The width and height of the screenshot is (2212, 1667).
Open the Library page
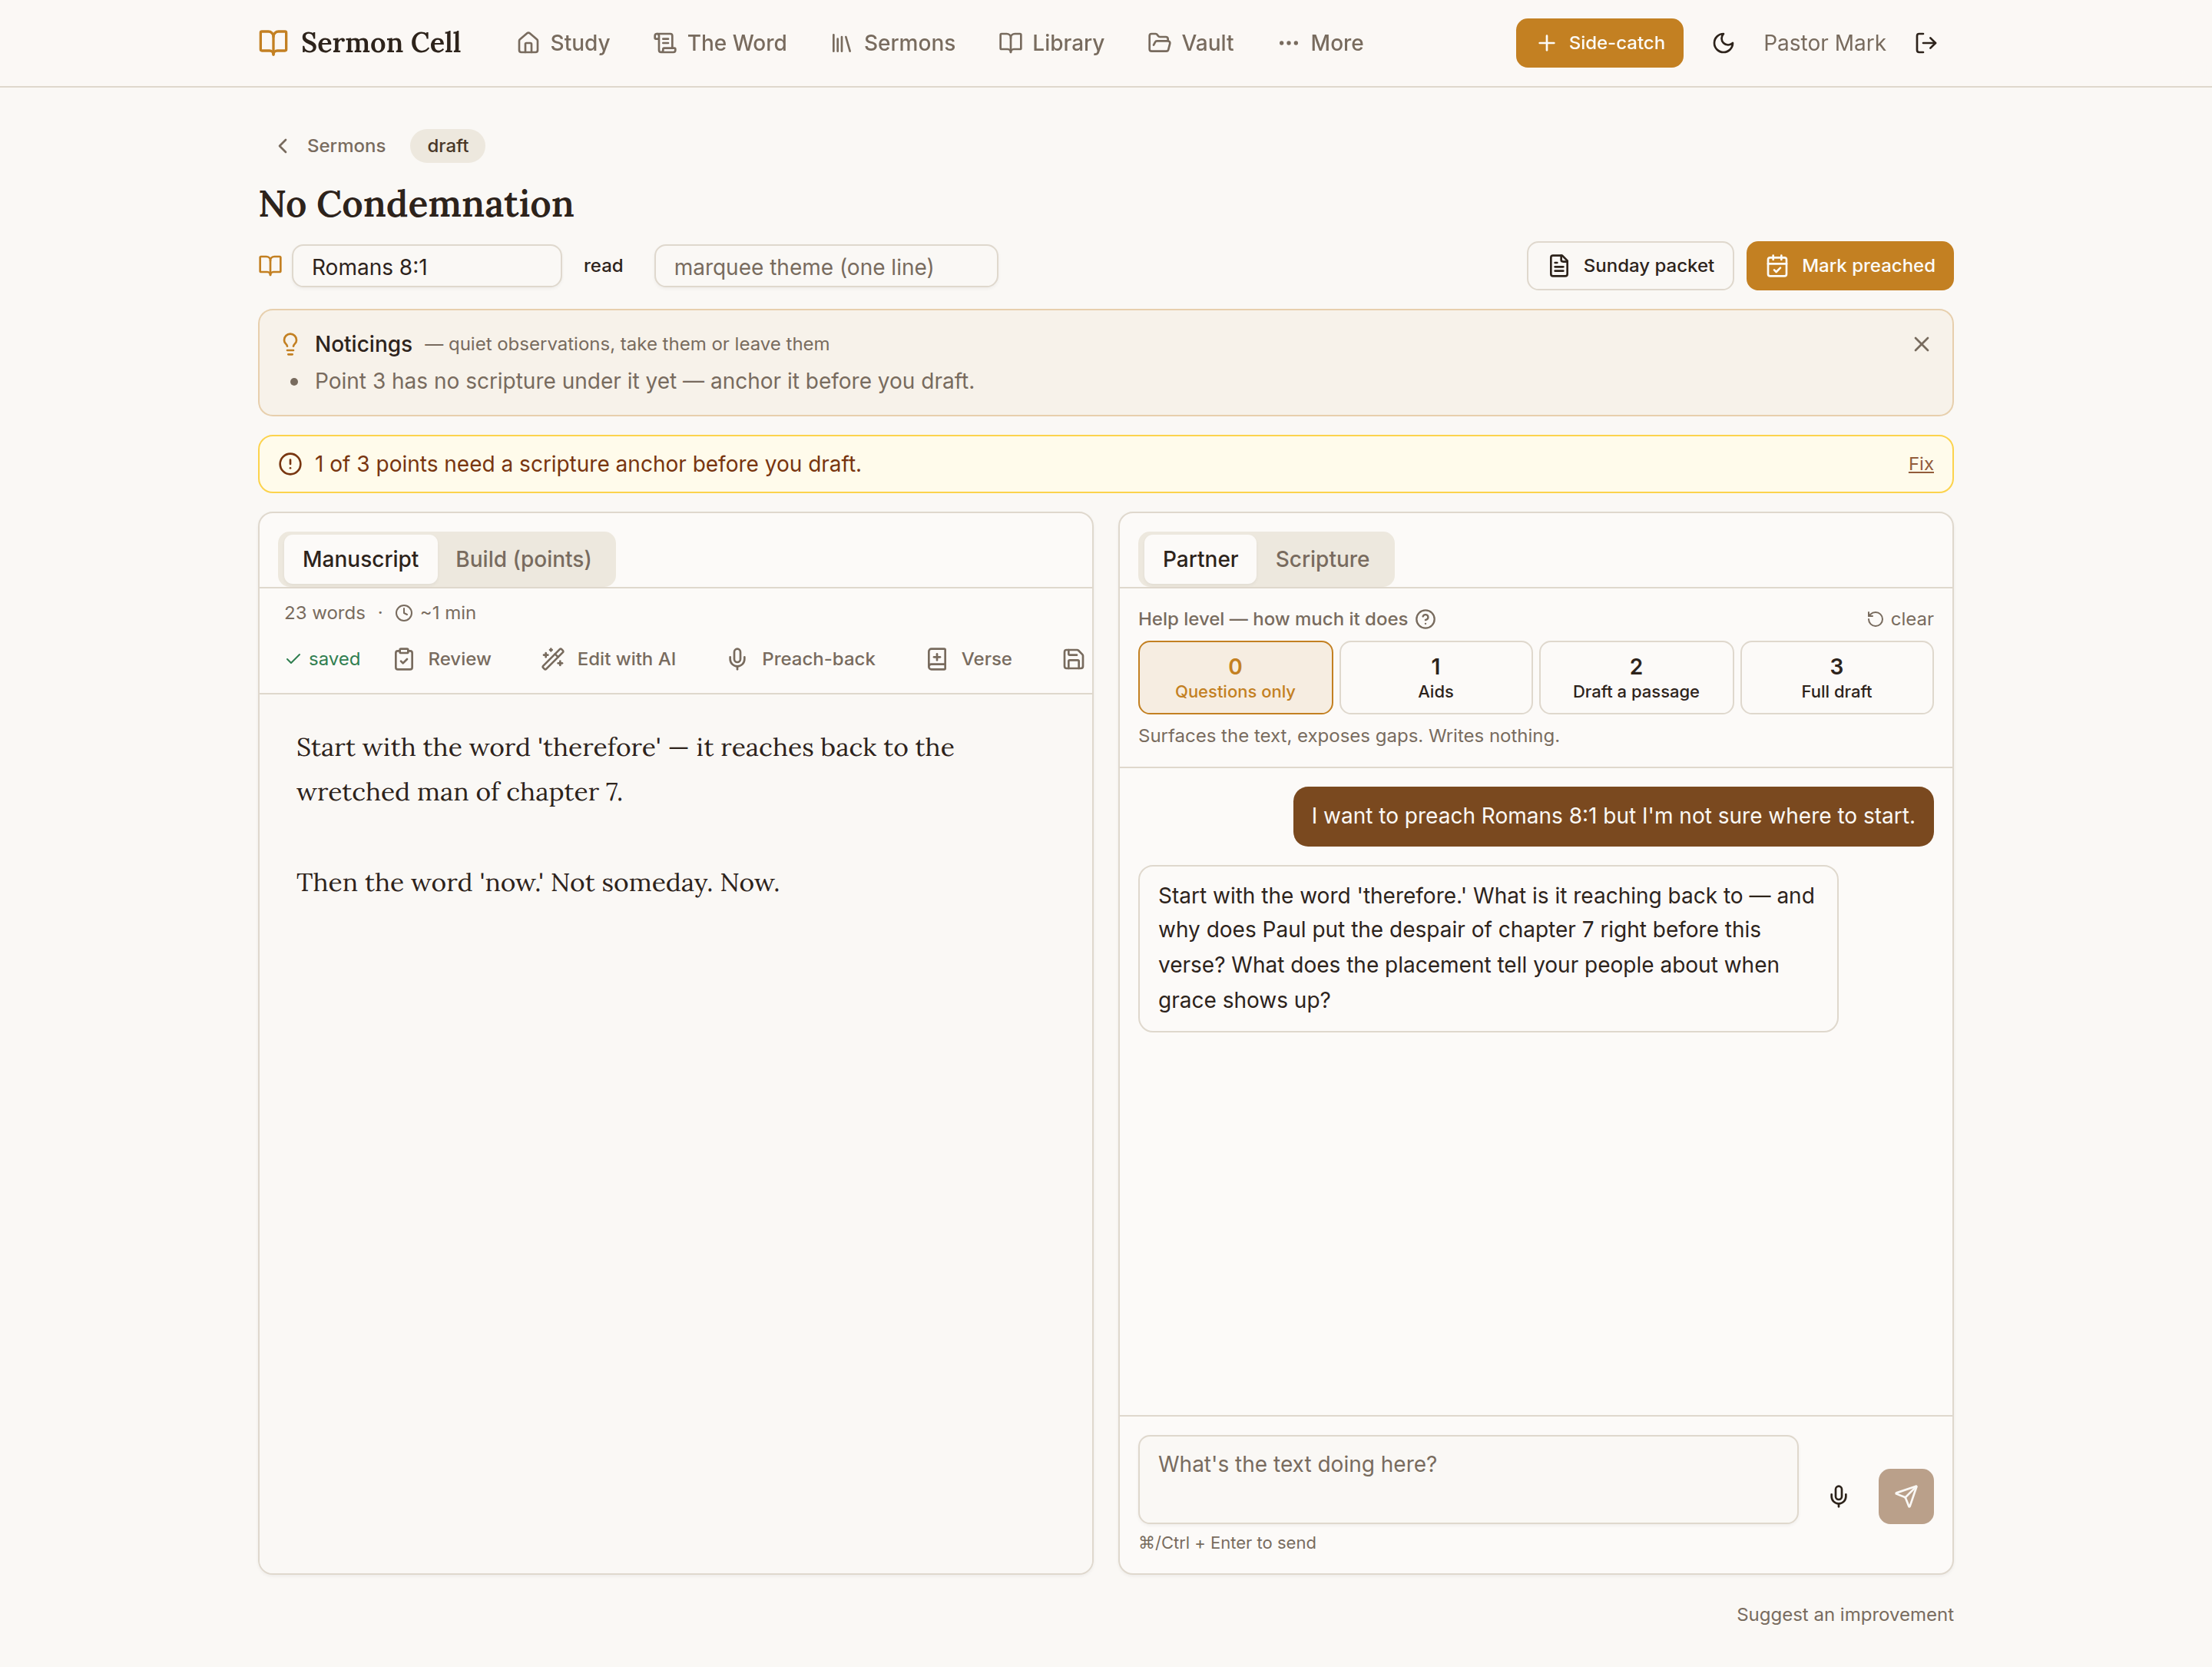(1051, 43)
